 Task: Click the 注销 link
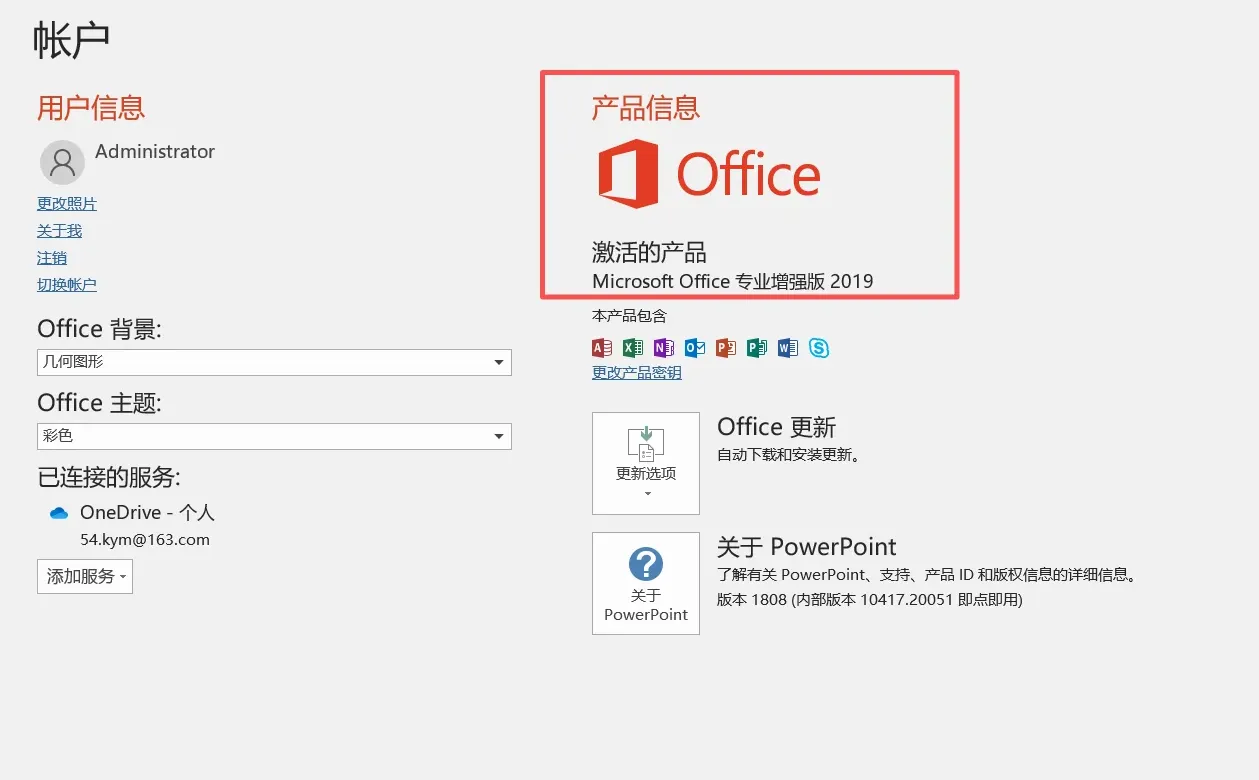click(x=51, y=257)
